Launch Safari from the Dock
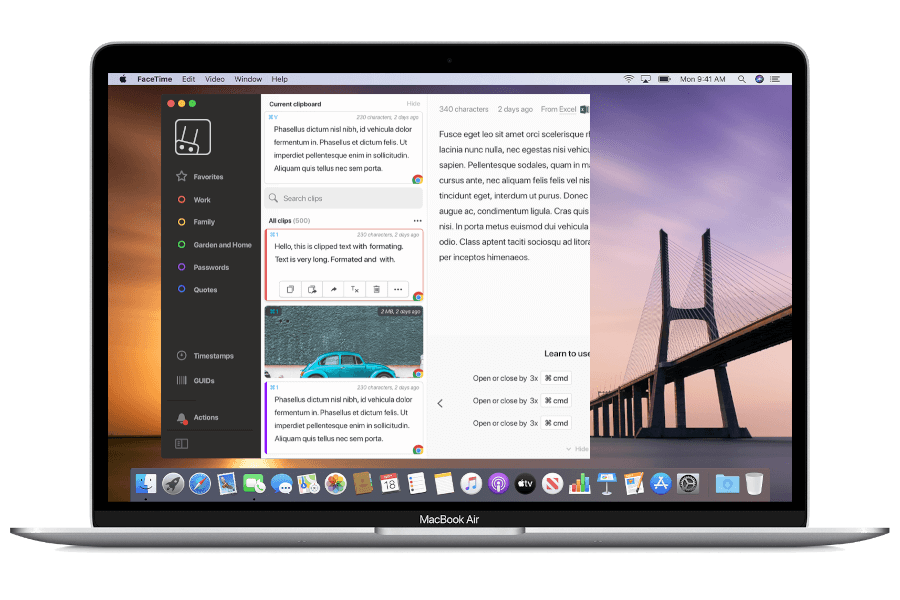This screenshot has width=900, height=600. (200, 483)
